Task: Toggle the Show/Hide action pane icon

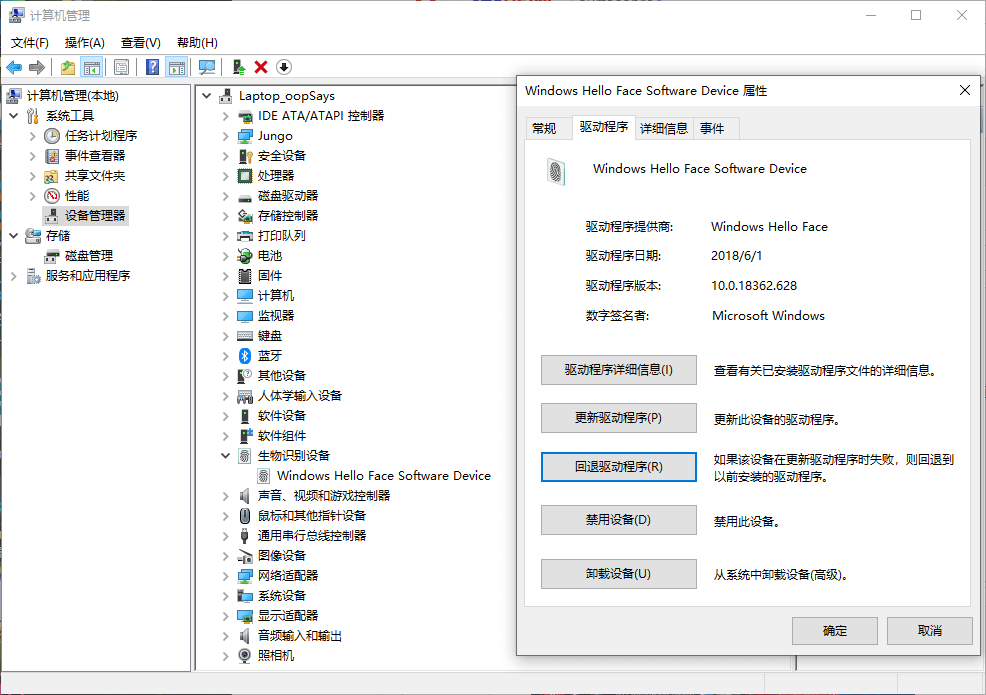Action: point(177,67)
